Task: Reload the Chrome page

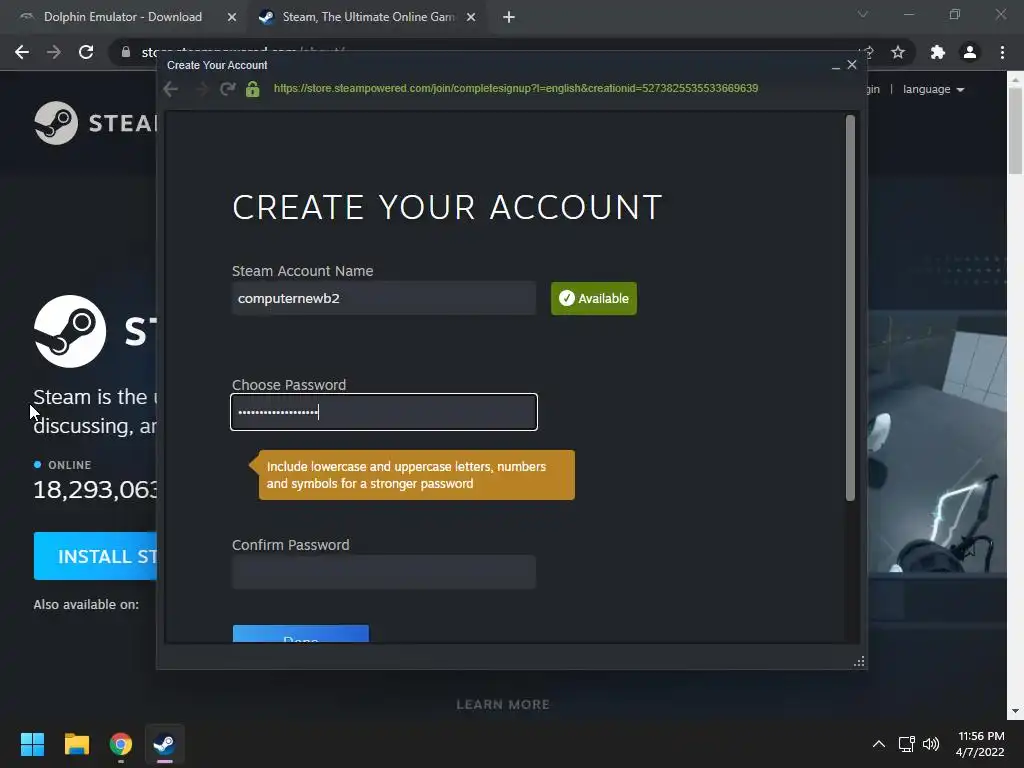Action: point(86,52)
